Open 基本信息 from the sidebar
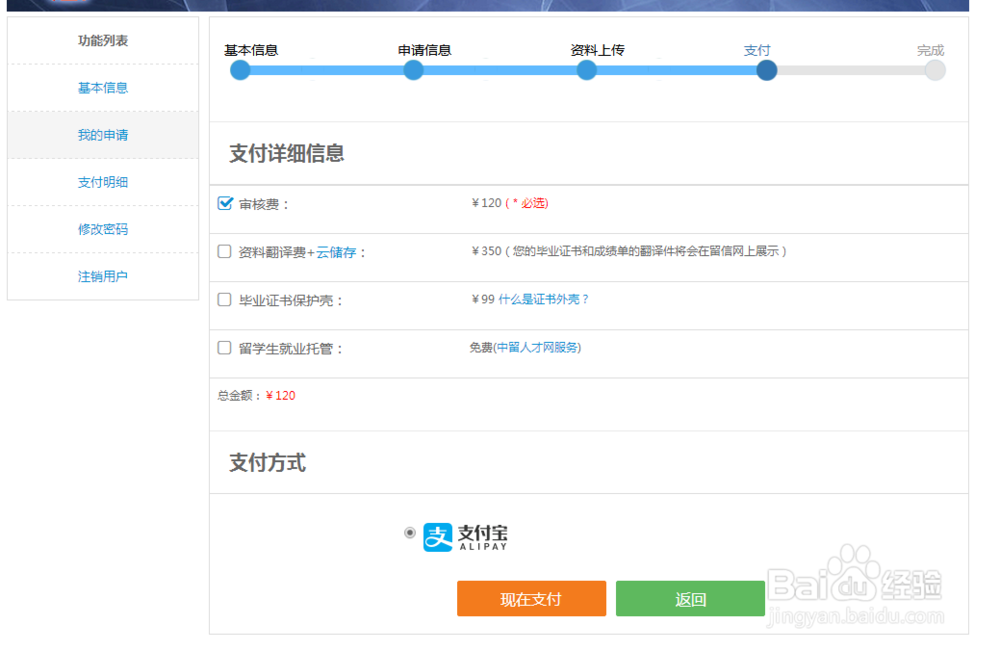Image resolution: width=1000 pixels, height=651 pixels. point(102,88)
